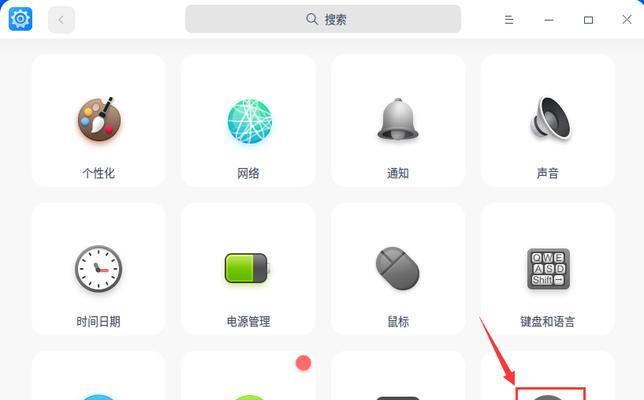
Task: Open the 键盘和语言 keyboard icon
Action: tap(548, 269)
